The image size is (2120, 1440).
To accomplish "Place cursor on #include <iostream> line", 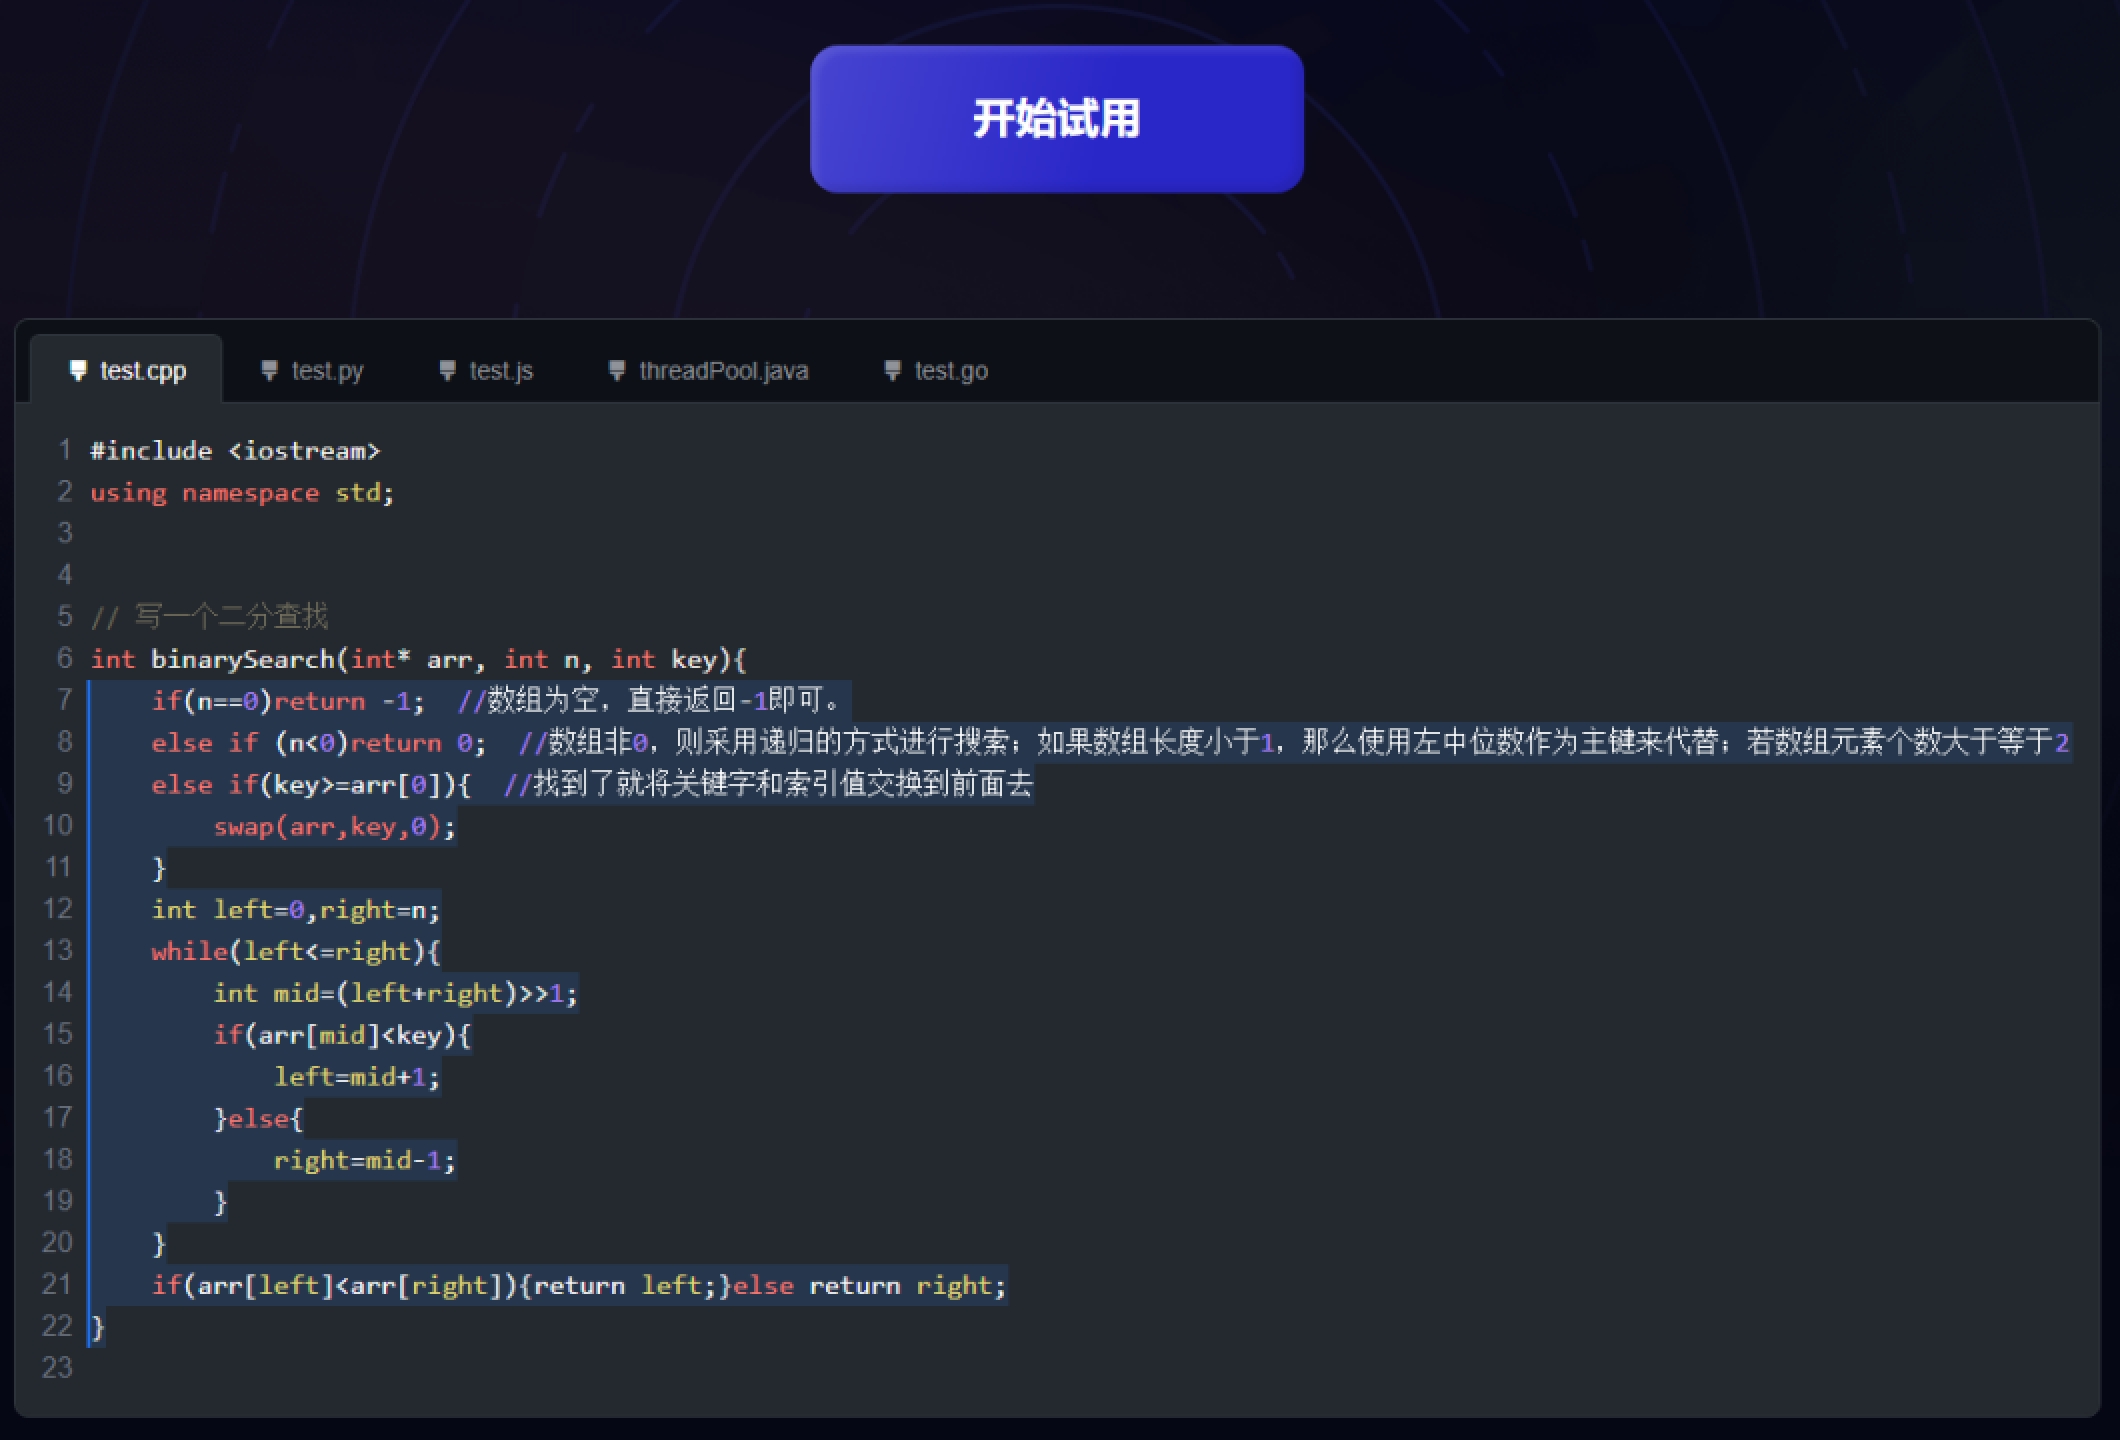I will click(235, 451).
